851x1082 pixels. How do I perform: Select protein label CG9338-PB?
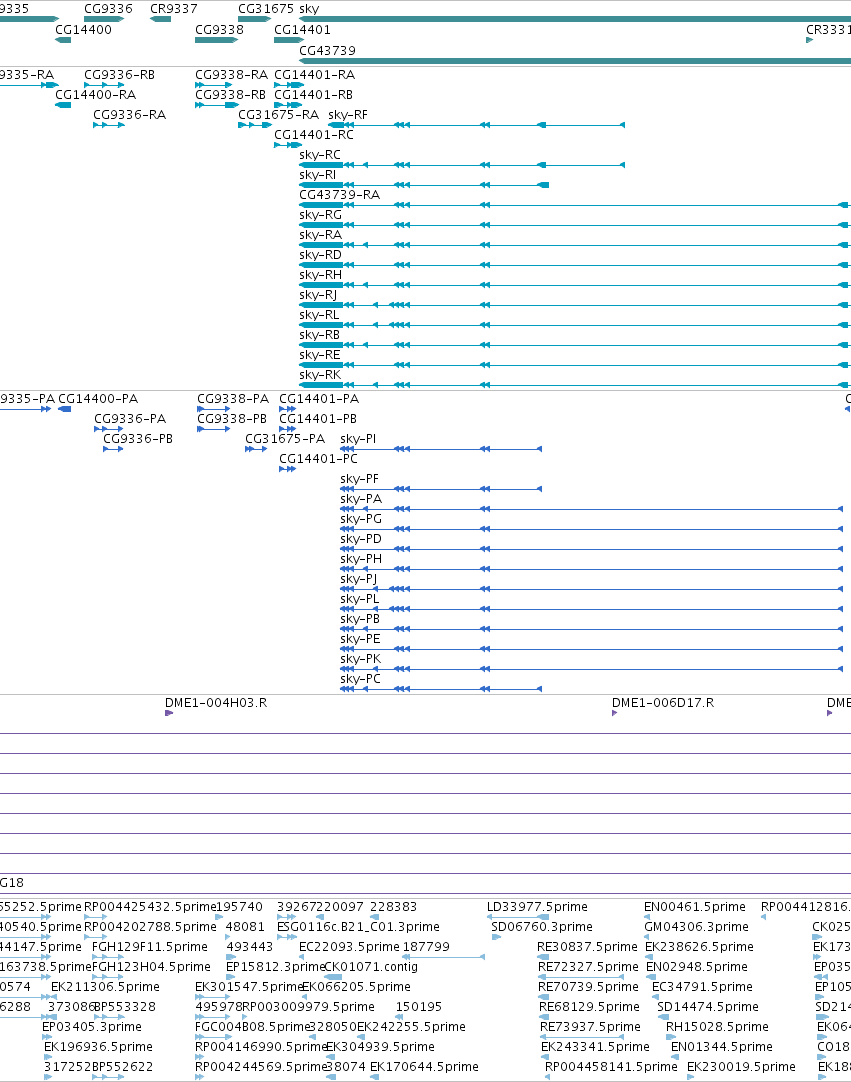pos(232,419)
